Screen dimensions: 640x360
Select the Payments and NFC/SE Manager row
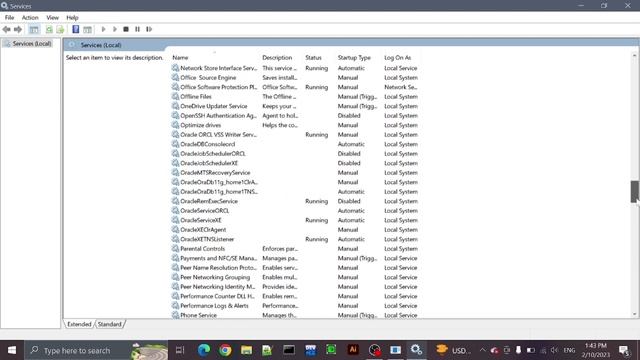[296, 258]
